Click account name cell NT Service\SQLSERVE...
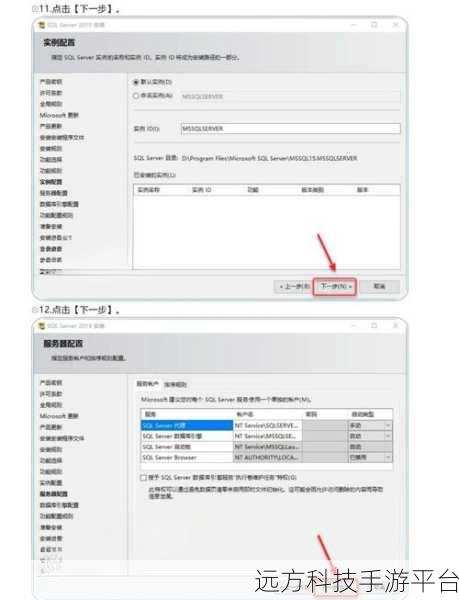 tap(268, 426)
